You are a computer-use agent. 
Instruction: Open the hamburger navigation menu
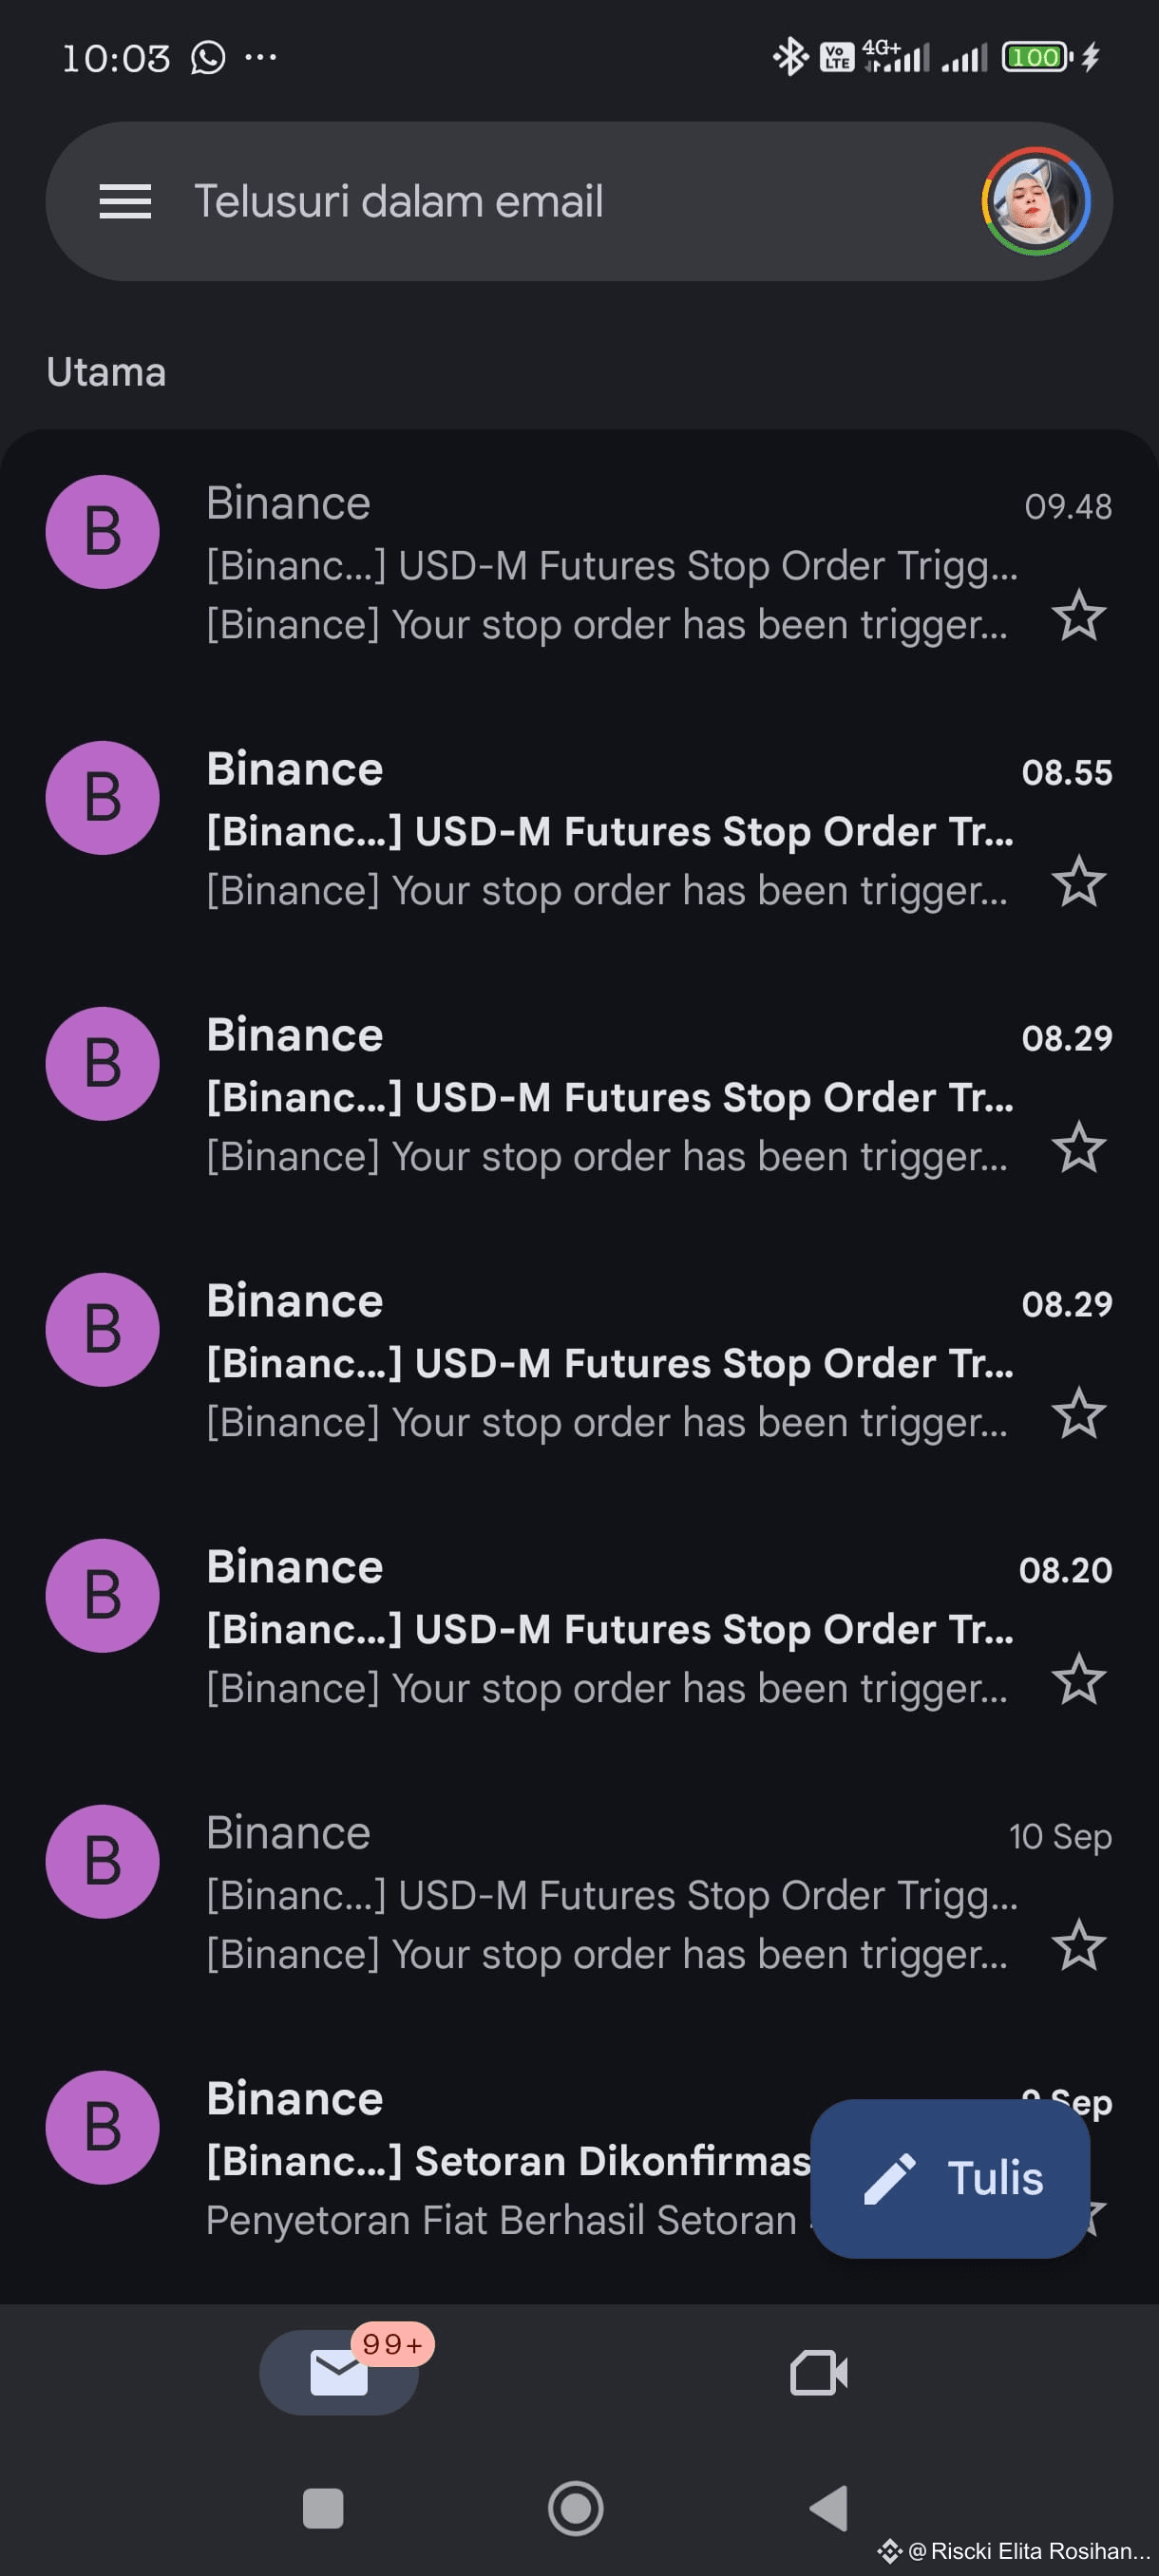coord(125,201)
